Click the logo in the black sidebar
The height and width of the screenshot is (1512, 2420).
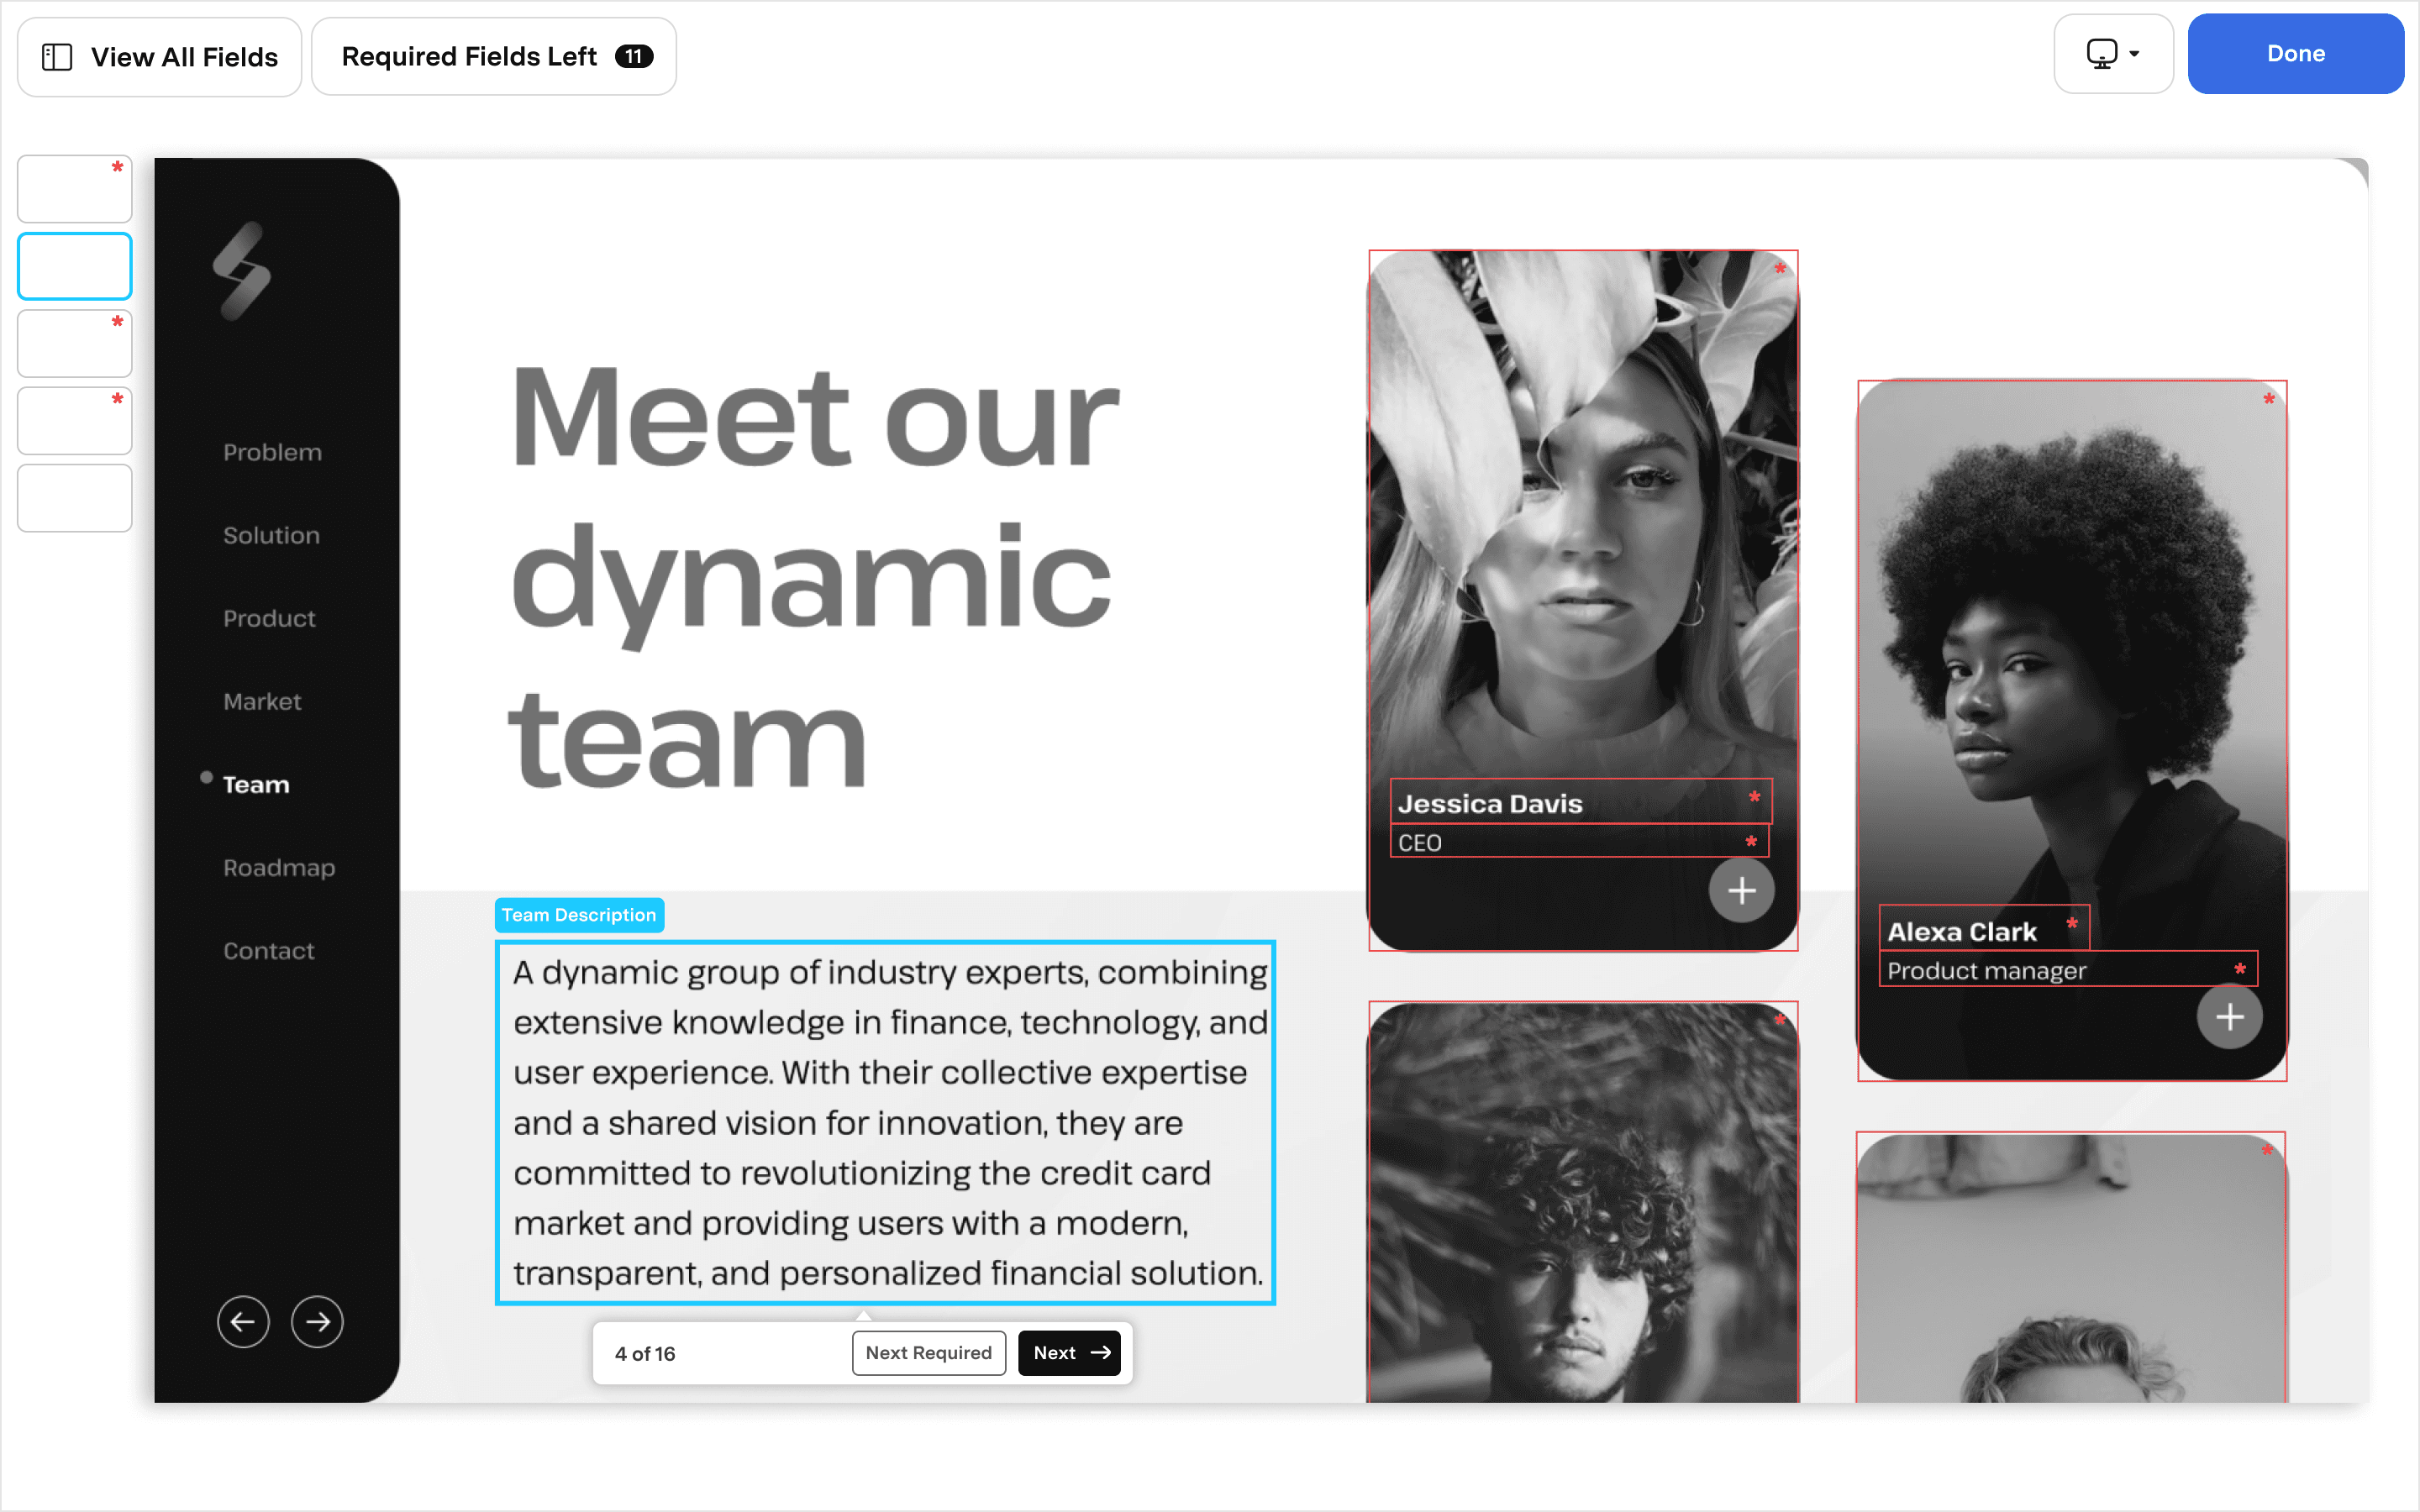pyautogui.click(x=241, y=271)
